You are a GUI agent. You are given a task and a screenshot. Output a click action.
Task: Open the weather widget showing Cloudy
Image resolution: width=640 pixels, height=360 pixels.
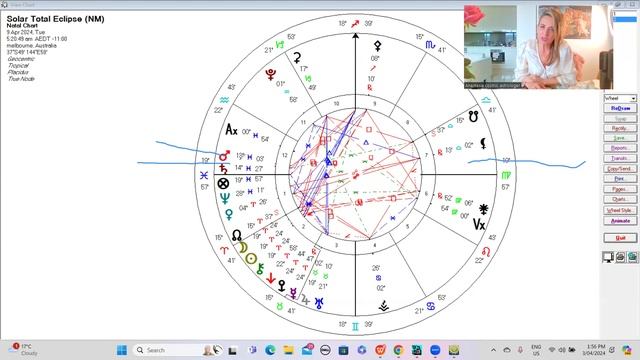(24, 349)
